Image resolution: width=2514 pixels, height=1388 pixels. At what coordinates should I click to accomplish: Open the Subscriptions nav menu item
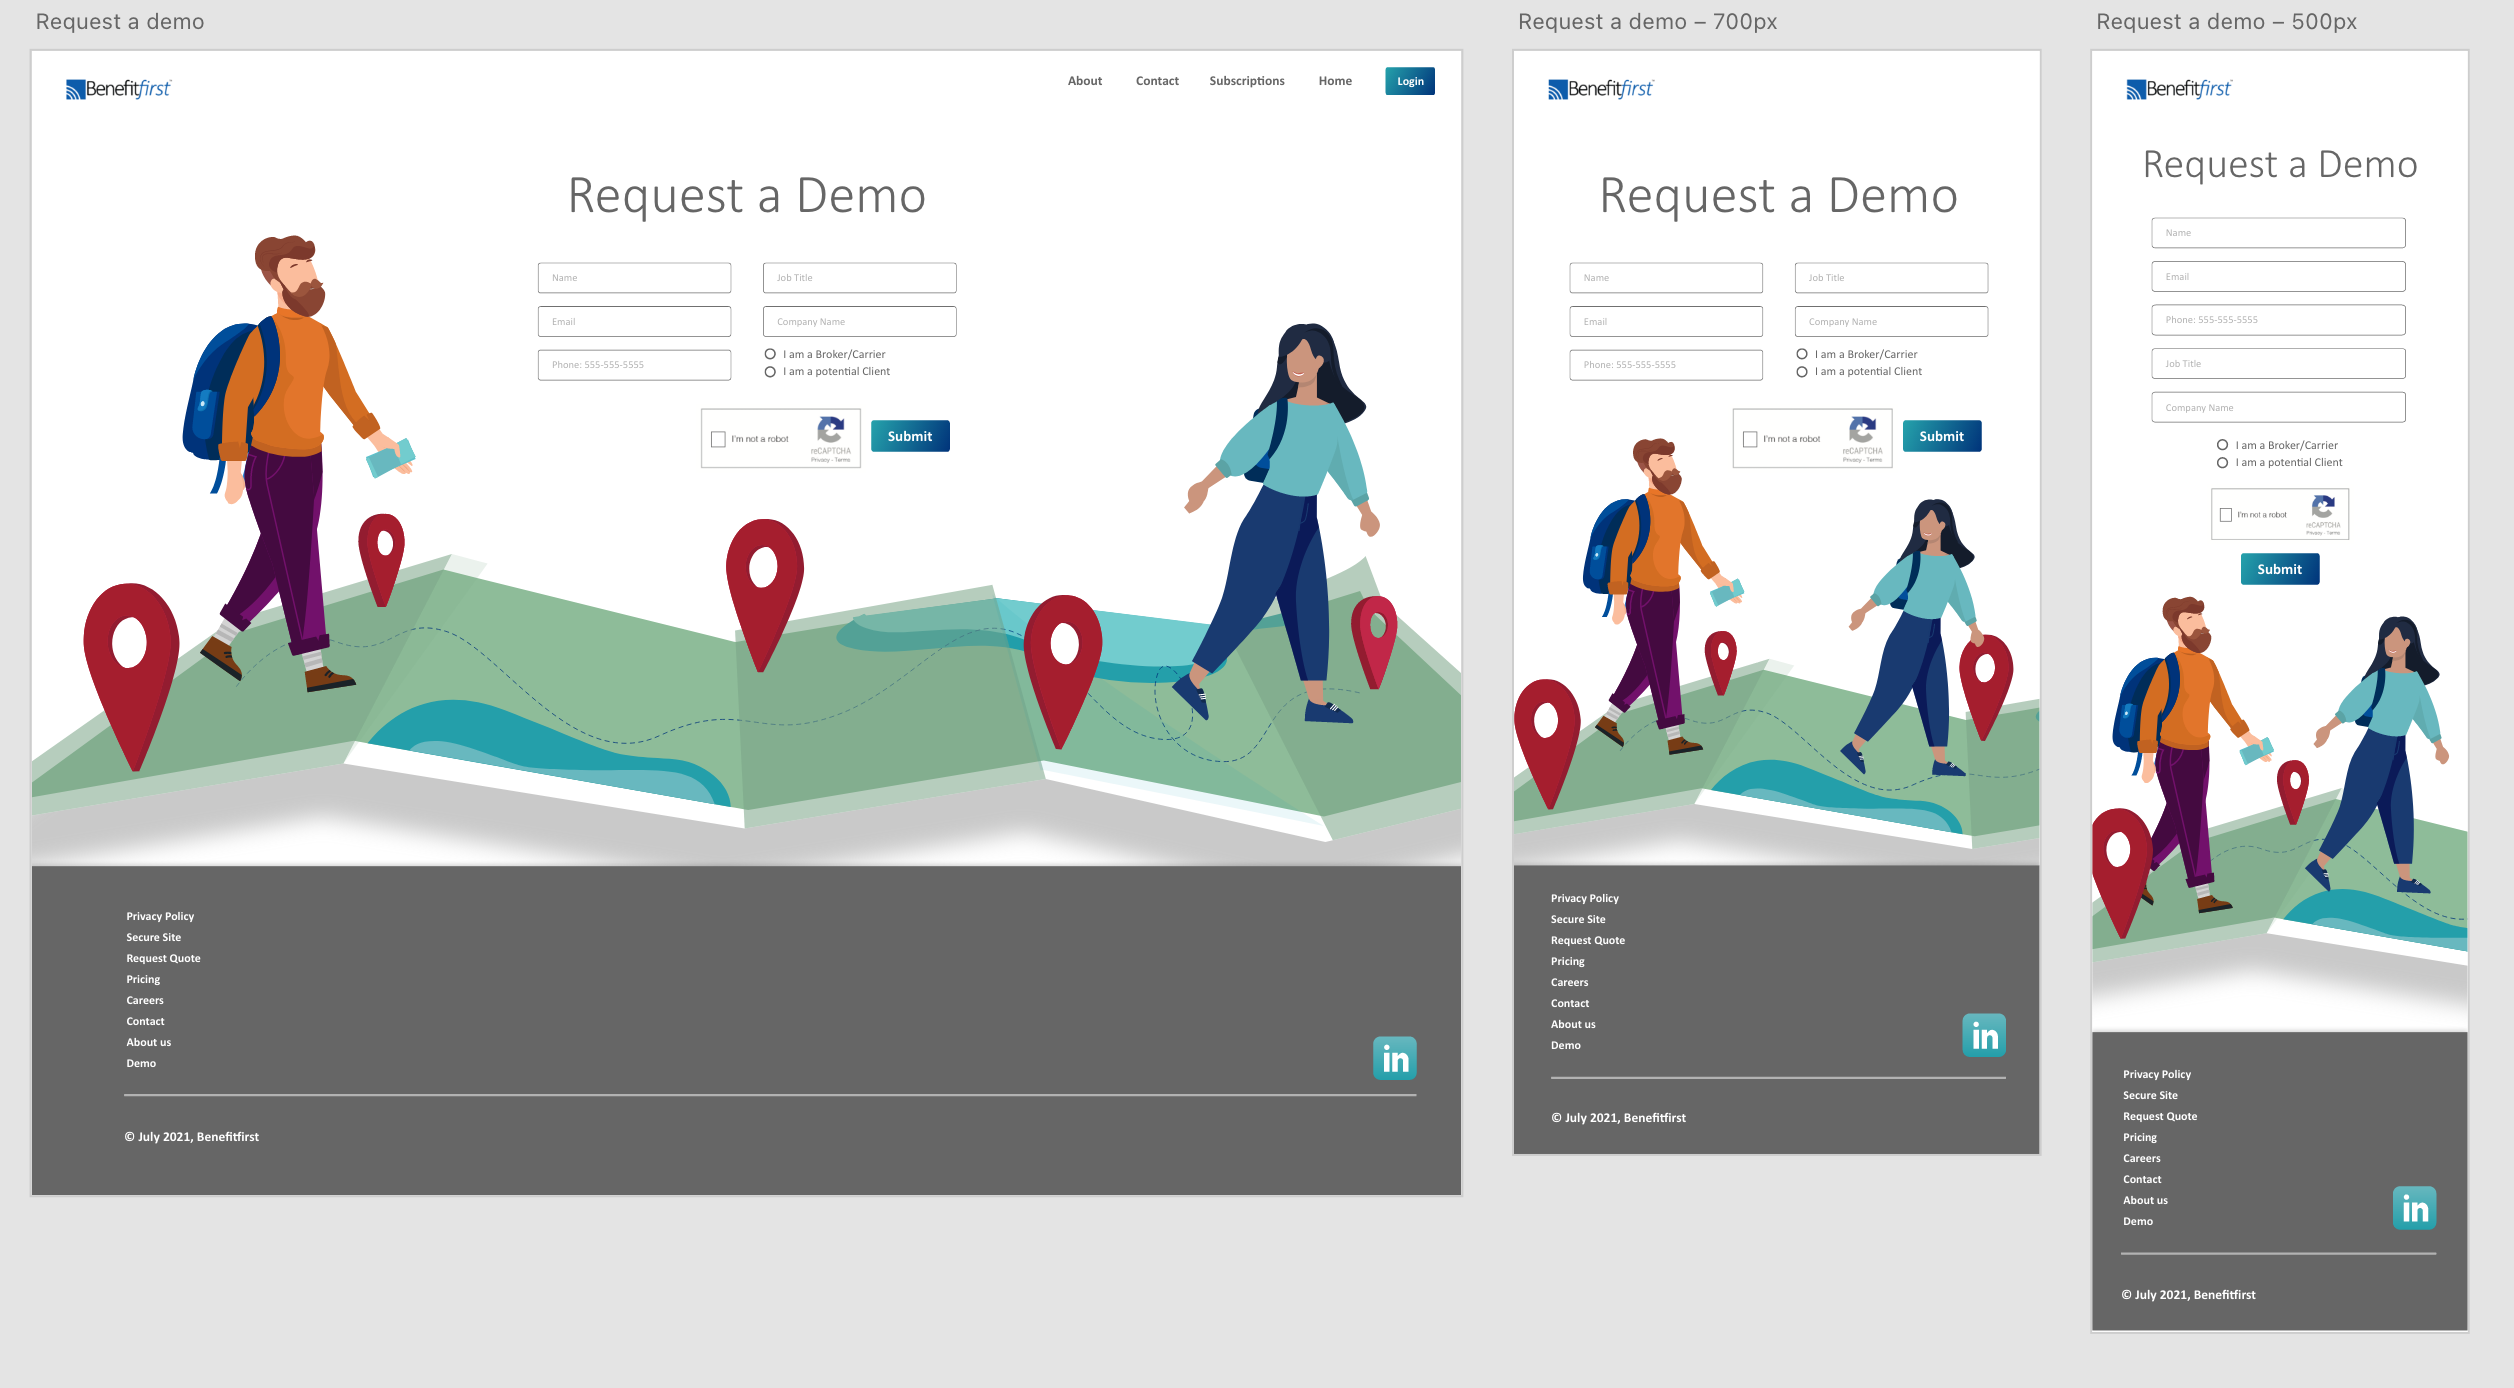[1246, 81]
